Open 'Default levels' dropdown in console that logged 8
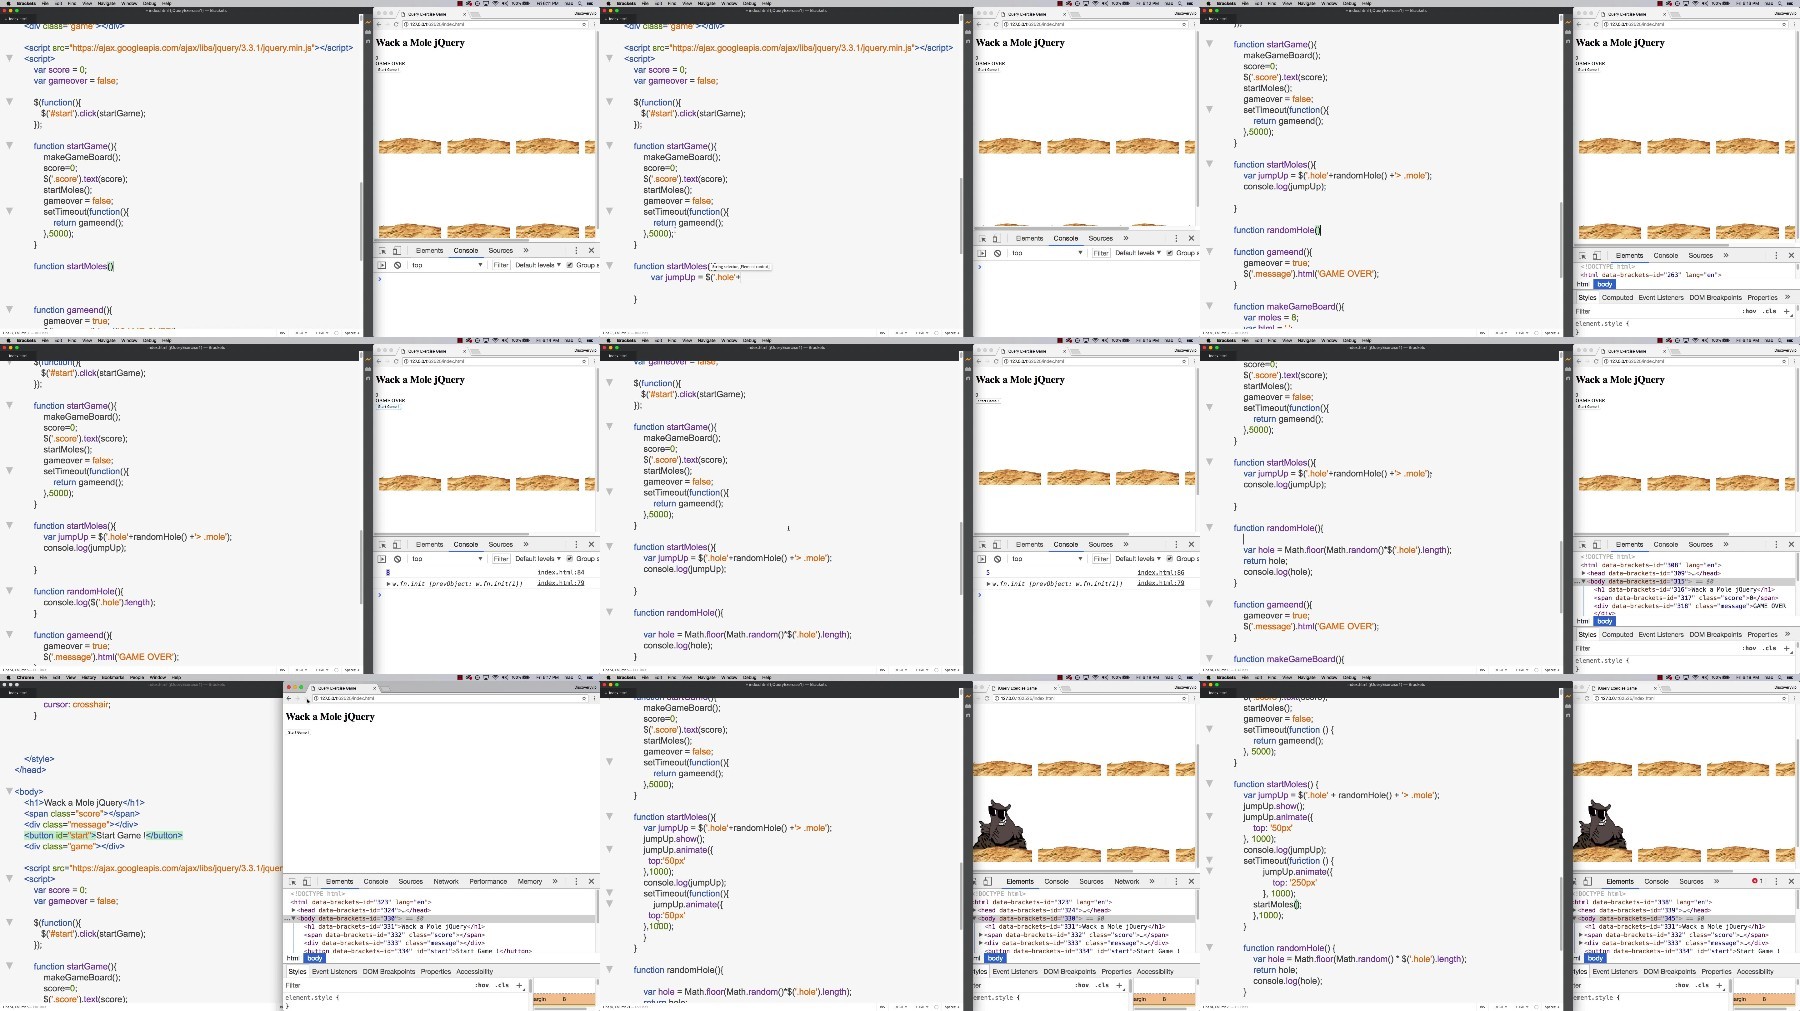Viewport: 1800px width, 1011px height. pos(538,559)
